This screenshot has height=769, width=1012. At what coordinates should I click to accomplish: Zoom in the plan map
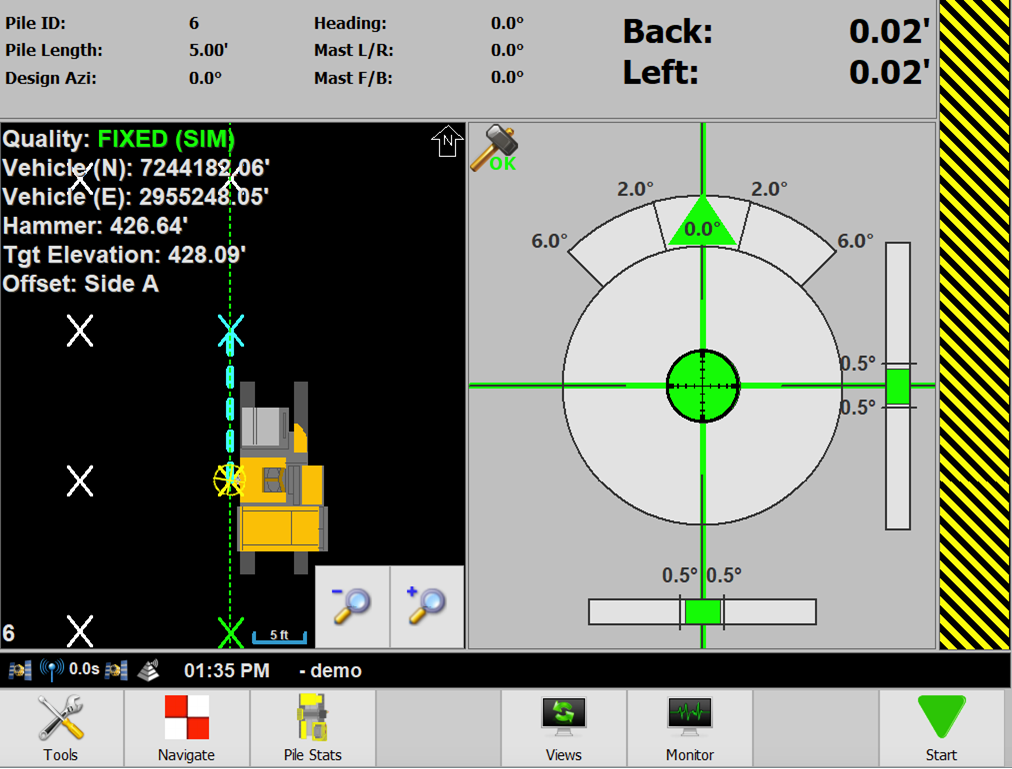(426, 606)
